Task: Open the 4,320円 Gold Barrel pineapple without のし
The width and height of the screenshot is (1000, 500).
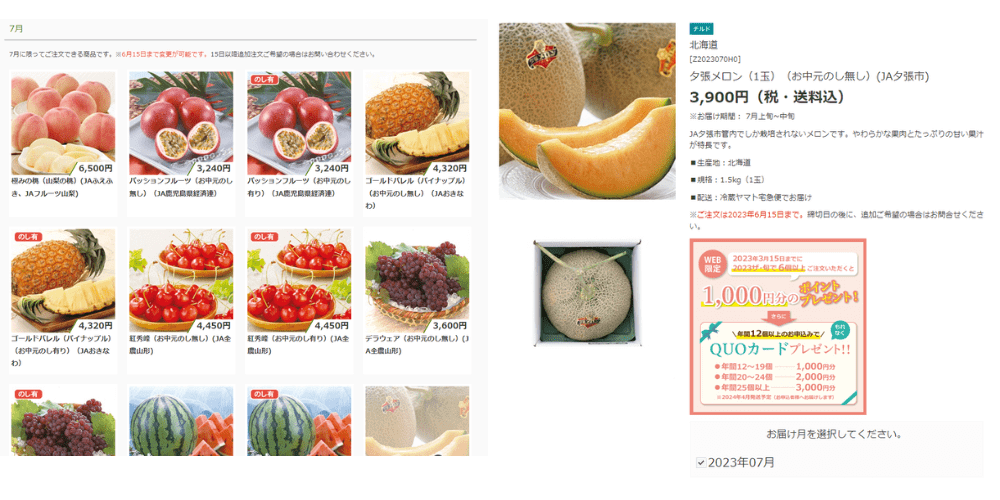Action: [417, 123]
